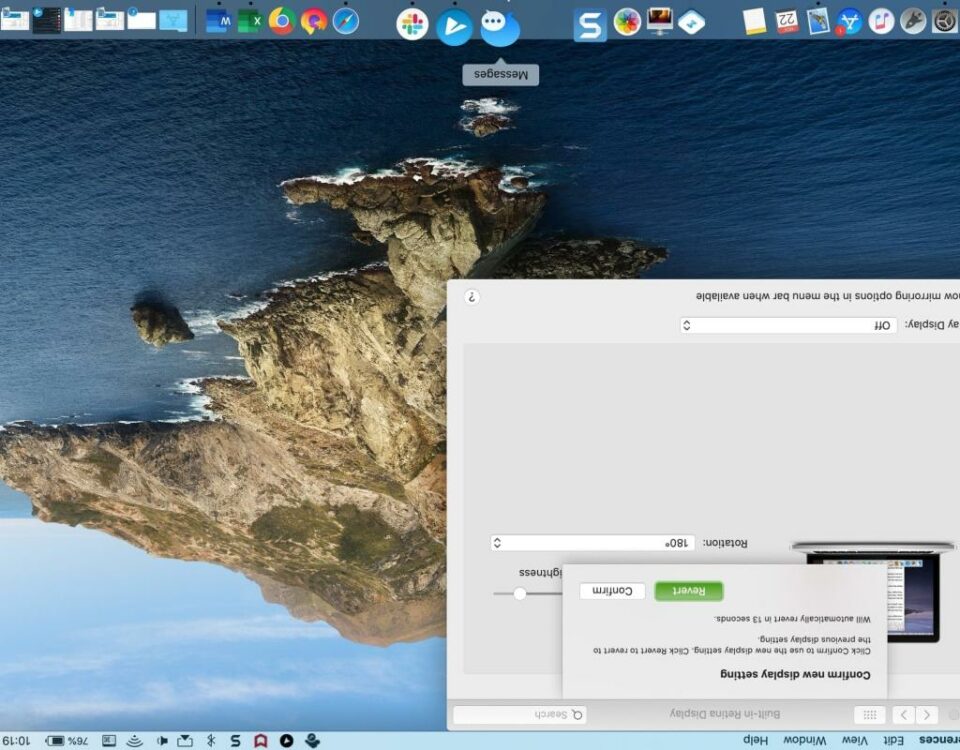Image resolution: width=960 pixels, height=750 pixels.
Task: Open Launchpad rocket icon in Dock
Action: click(x=913, y=21)
